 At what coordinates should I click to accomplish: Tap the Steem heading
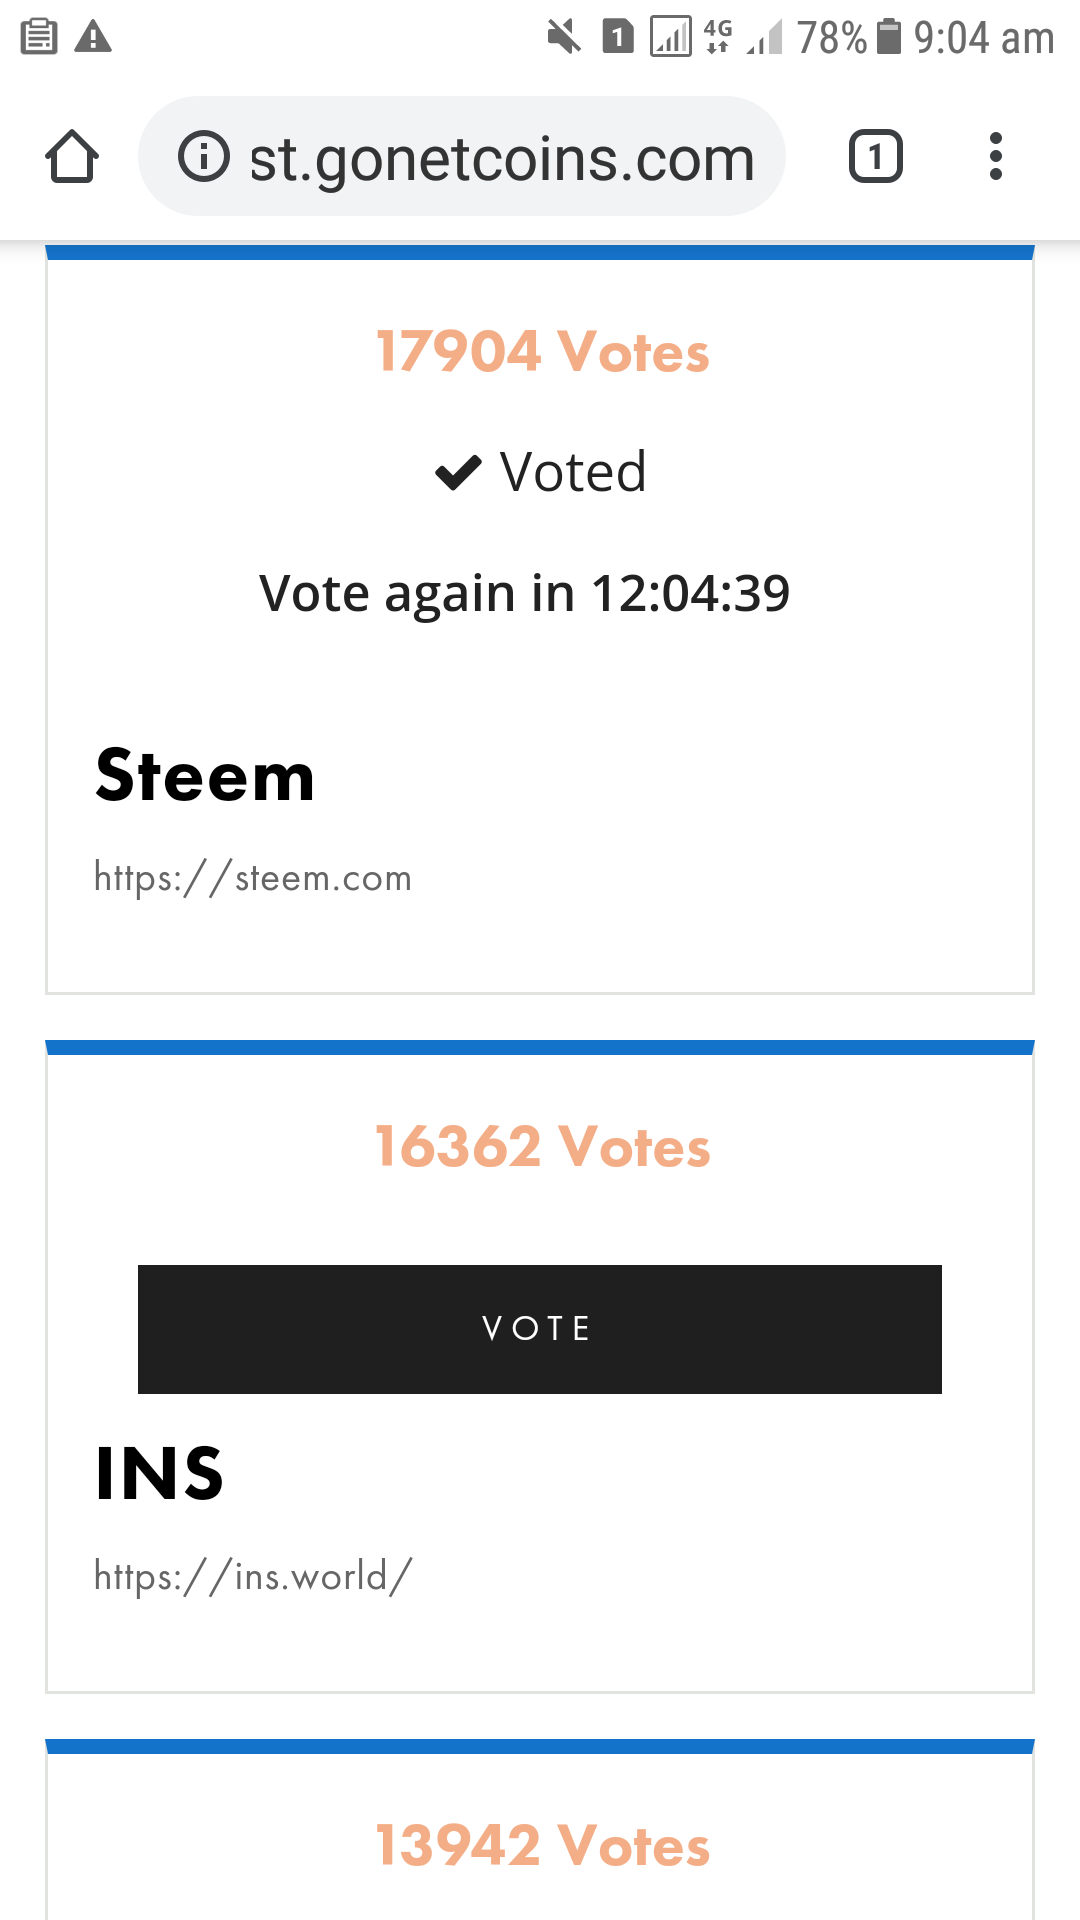[x=205, y=776]
